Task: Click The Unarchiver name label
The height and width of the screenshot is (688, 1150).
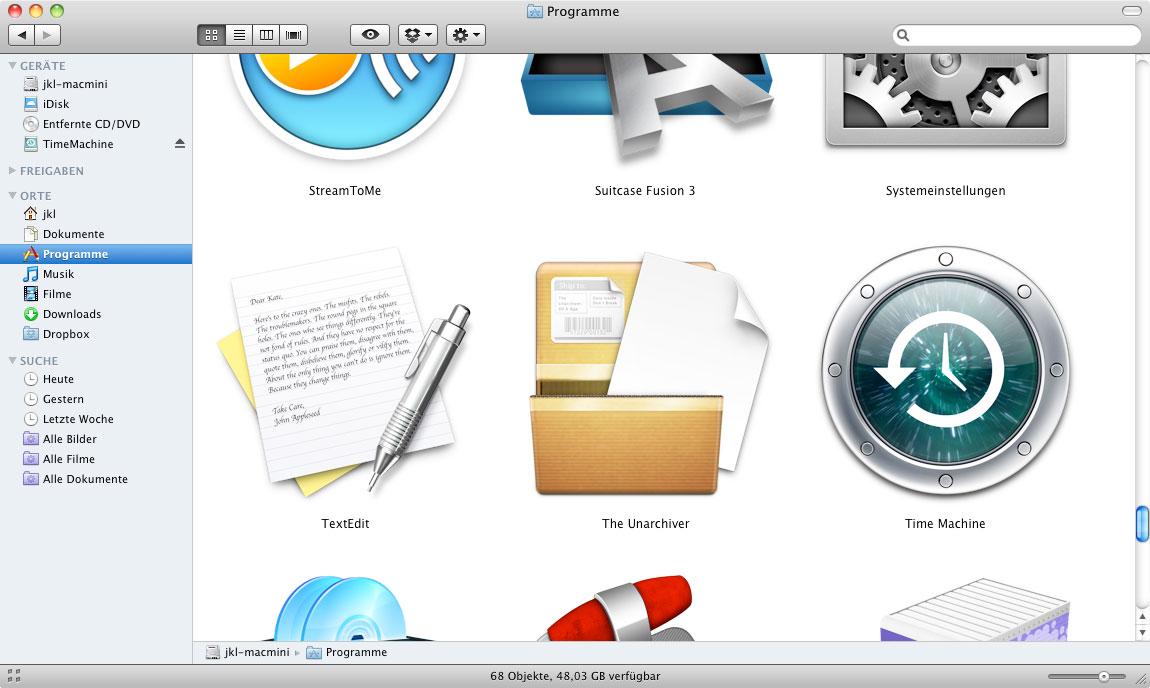Action: [x=645, y=523]
